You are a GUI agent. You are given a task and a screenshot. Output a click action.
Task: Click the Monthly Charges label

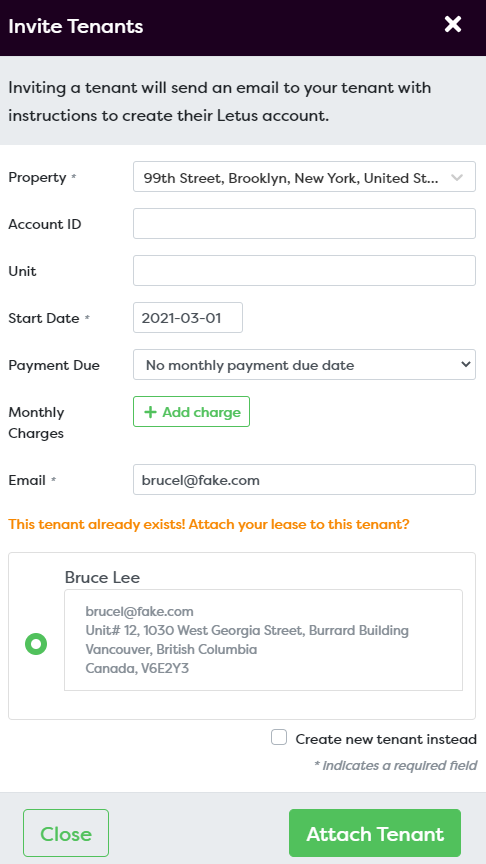click(36, 423)
